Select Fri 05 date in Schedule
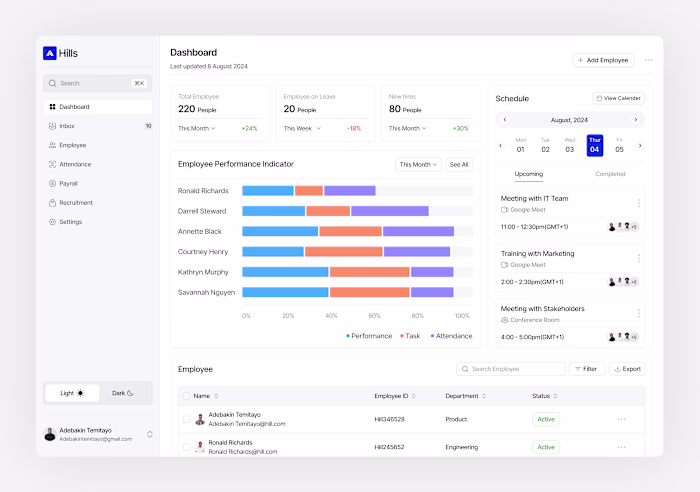The width and height of the screenshot is (700, 492). 619,146
